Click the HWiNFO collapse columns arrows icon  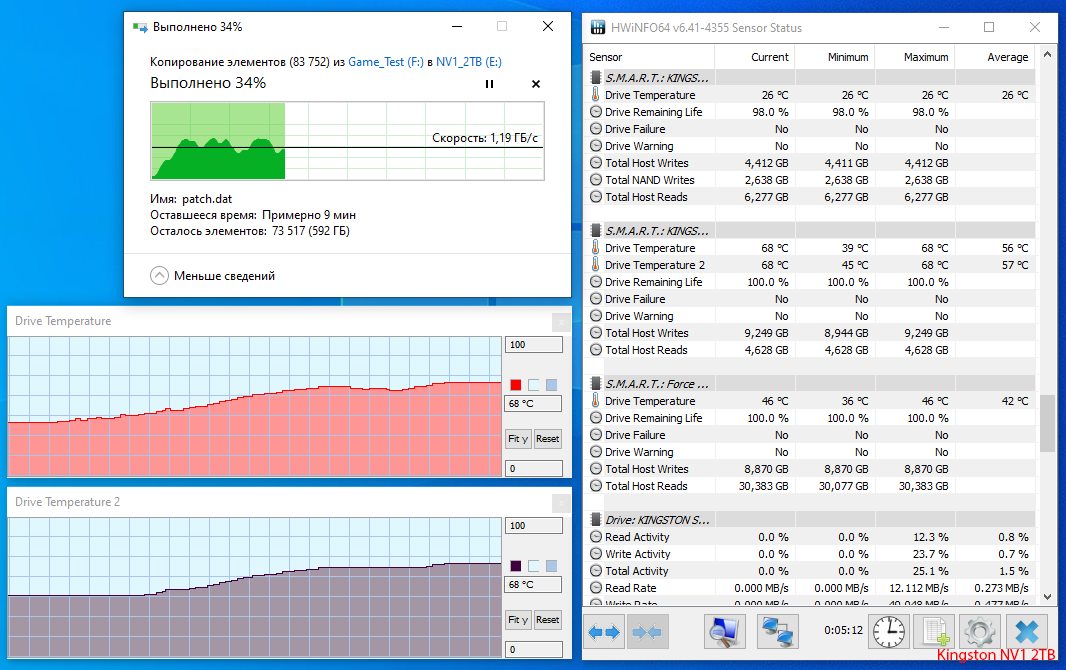647,632
